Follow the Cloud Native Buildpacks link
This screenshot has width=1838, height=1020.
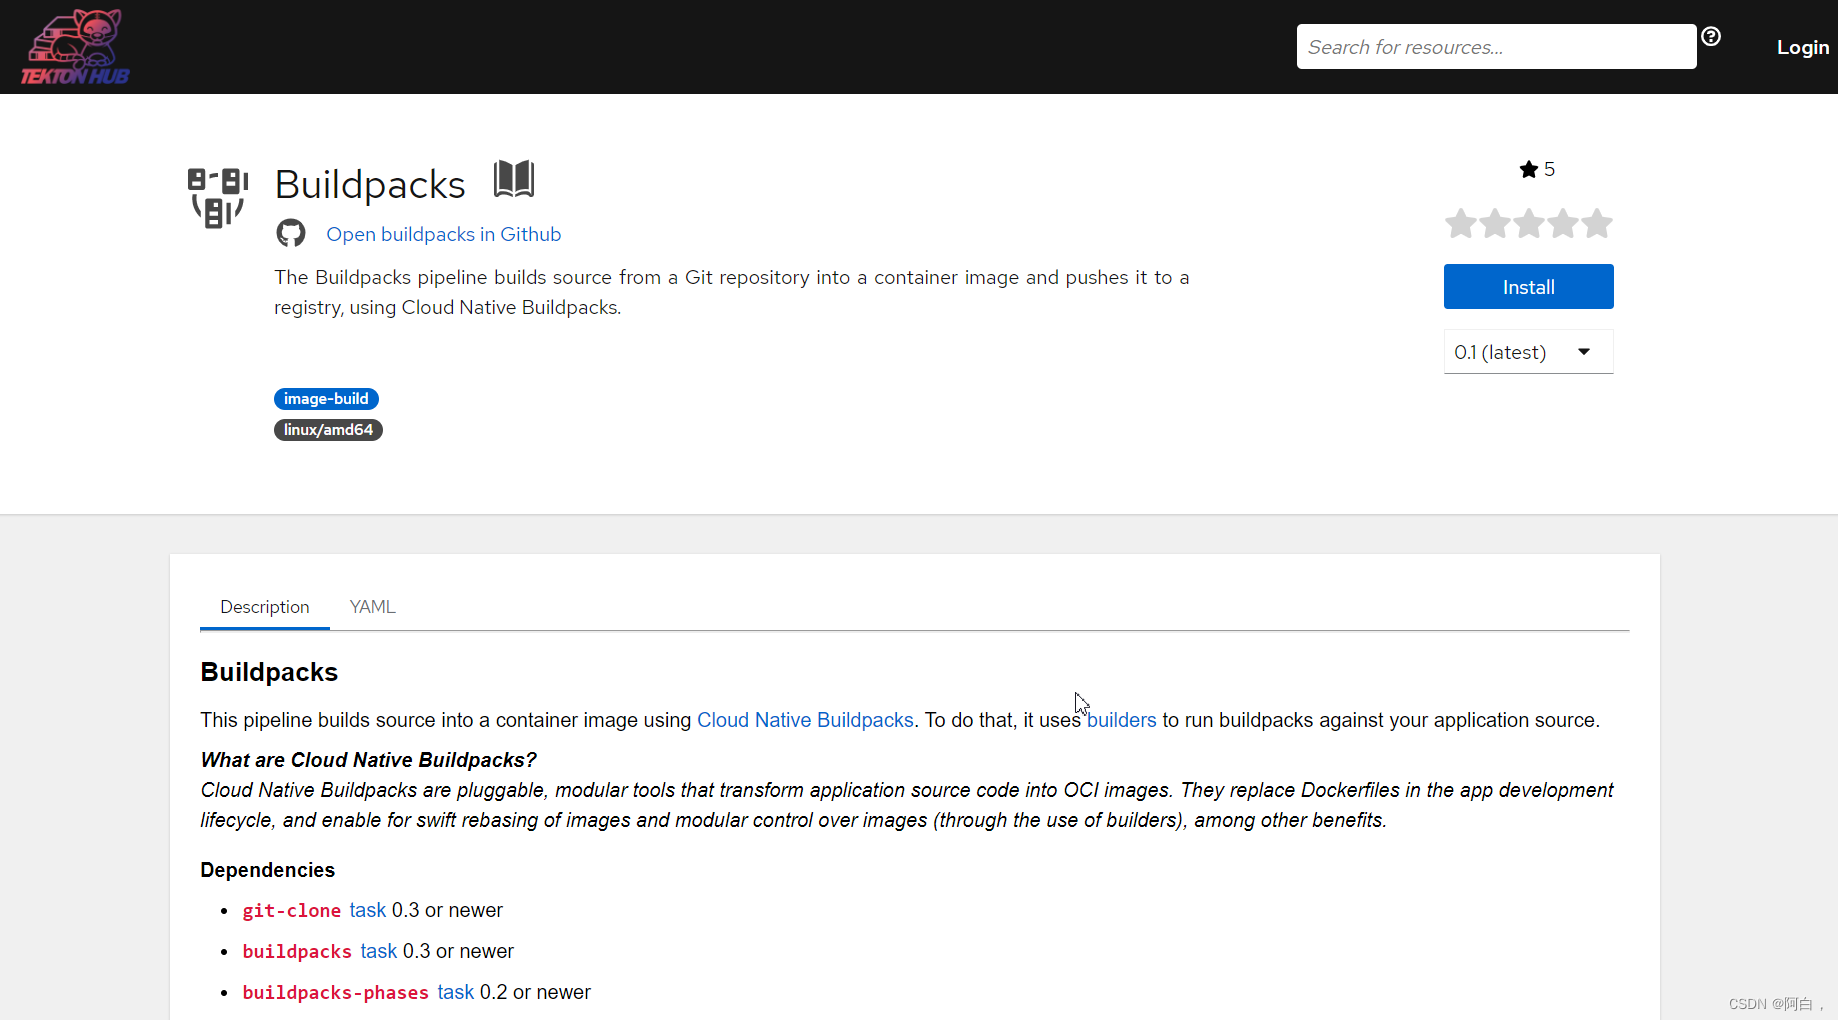(x=805, y=720)
